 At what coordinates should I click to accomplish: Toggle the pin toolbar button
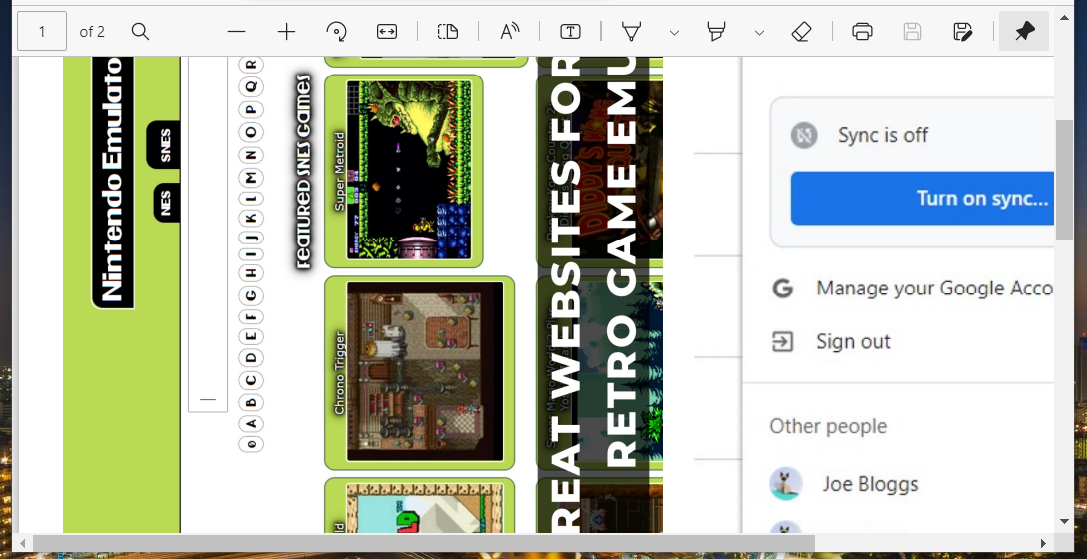point(1024,31)
